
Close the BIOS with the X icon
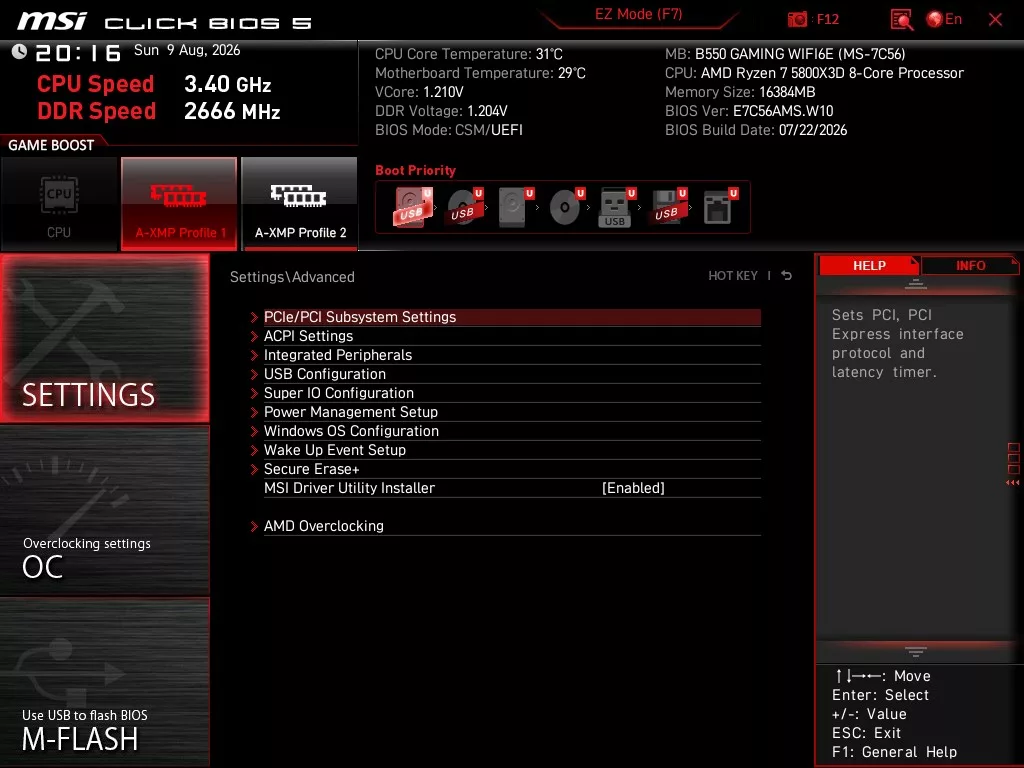[995, 19]
